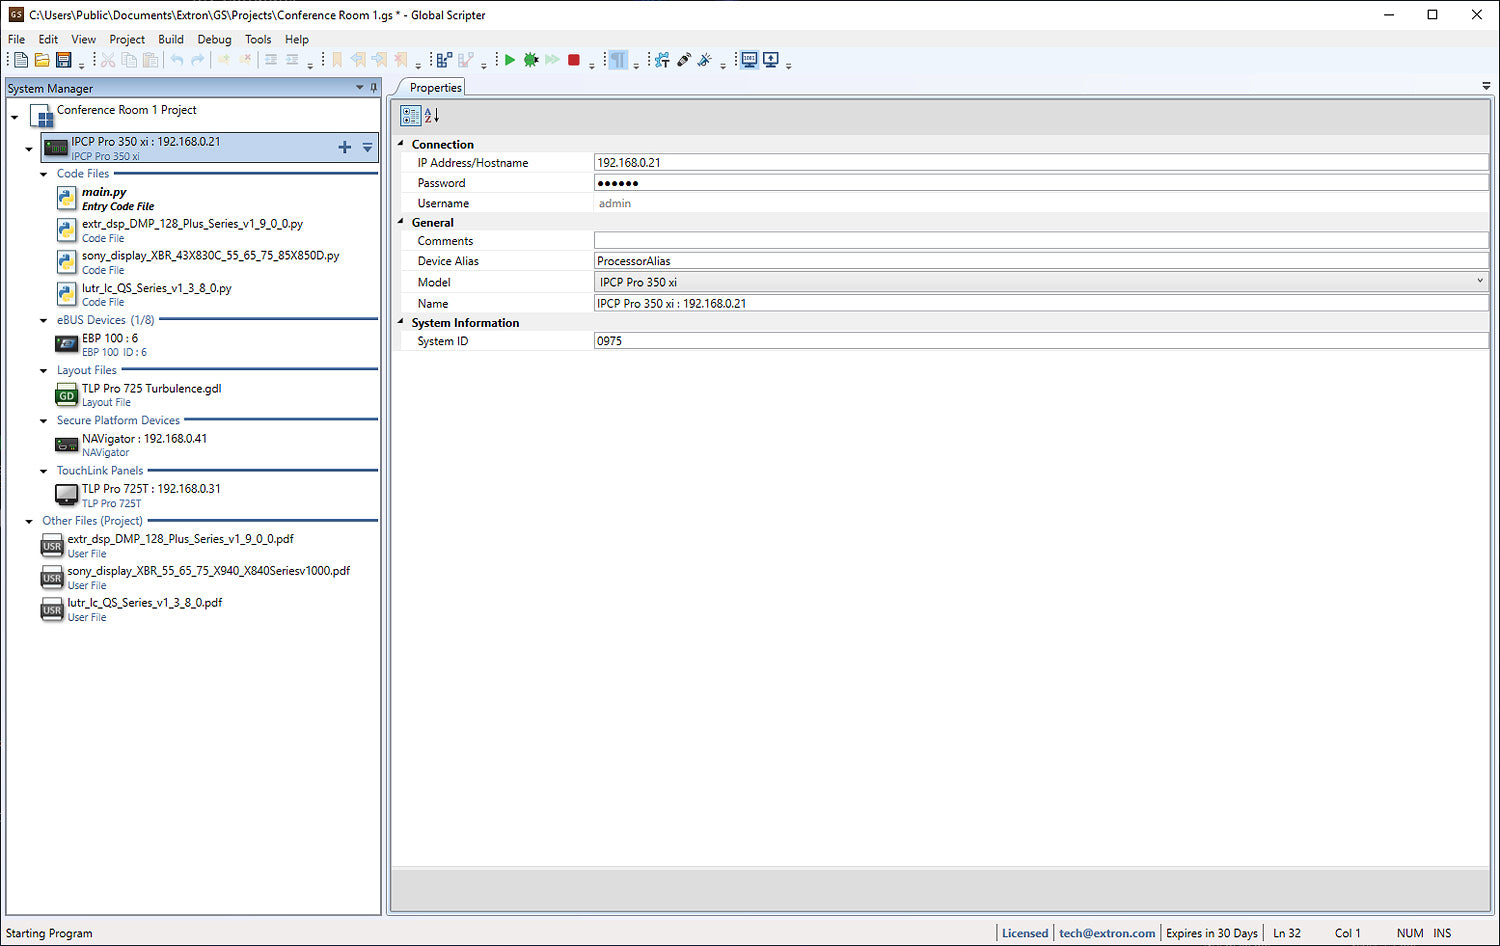Switch Properties to categorized view
Viewport: 1500px width, 946px height.
pyautogui.click(x=410, y=116)
